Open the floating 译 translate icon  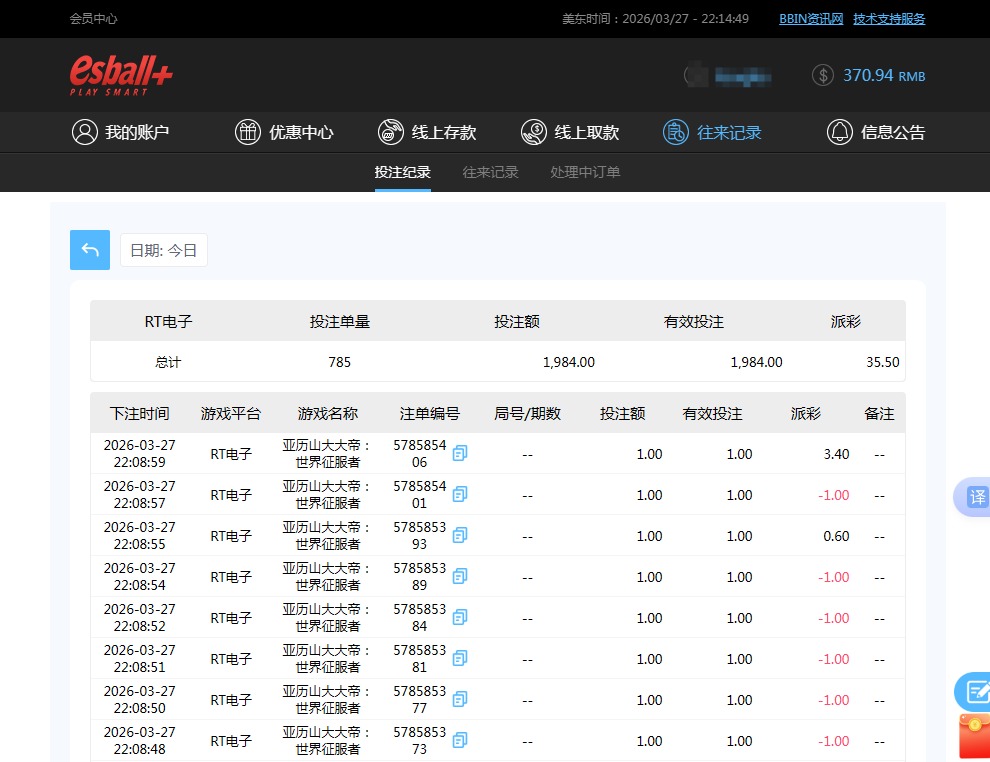click(x=978, y=497)
